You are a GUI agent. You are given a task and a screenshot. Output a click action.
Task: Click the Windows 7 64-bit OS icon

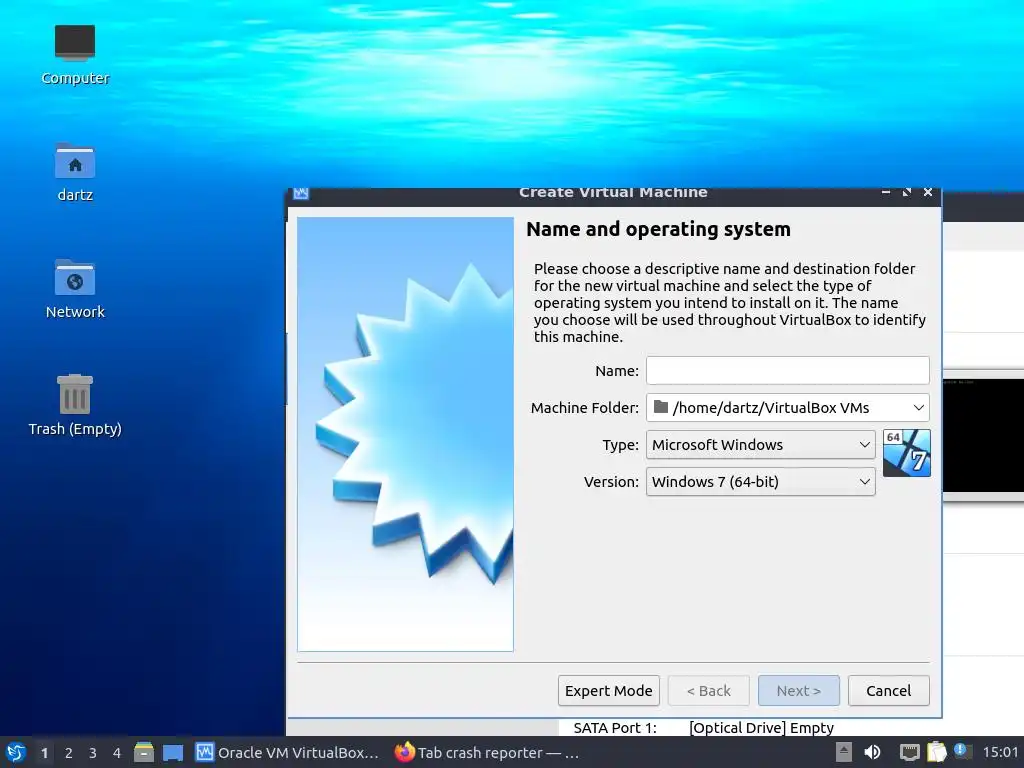[906, 453]
